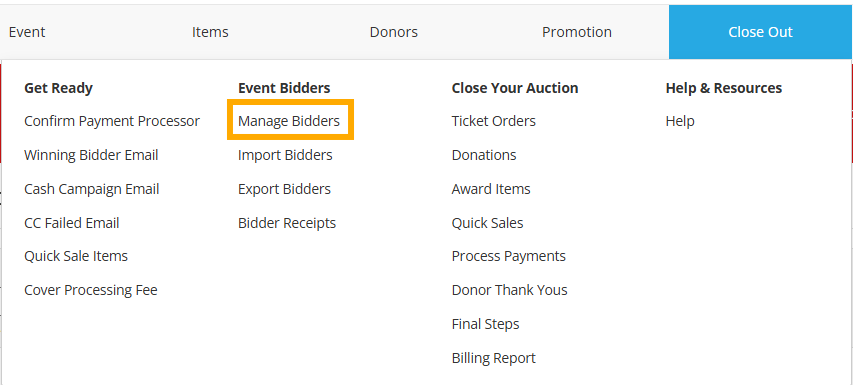Open Confirm Payment Processor
Image resolution: width=853 pixels, height=385 pixels.
(x=112, y=121)
